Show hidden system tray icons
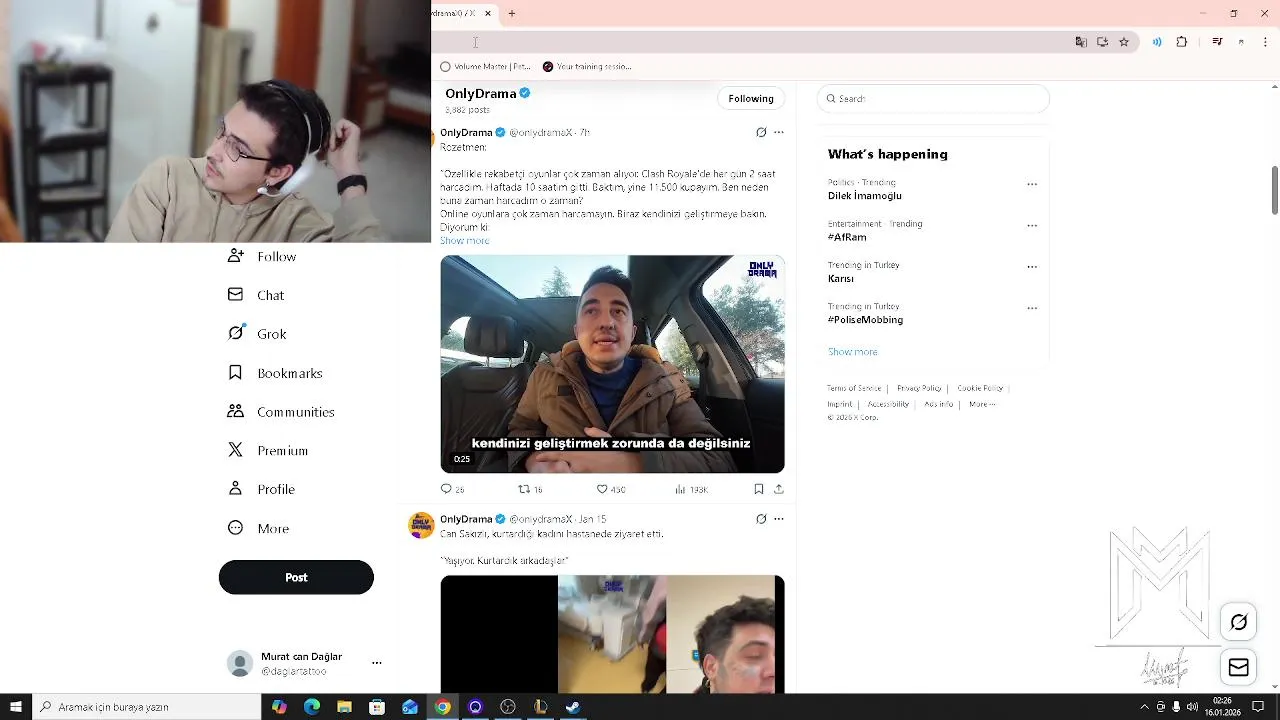 (x=1145, y=707)
